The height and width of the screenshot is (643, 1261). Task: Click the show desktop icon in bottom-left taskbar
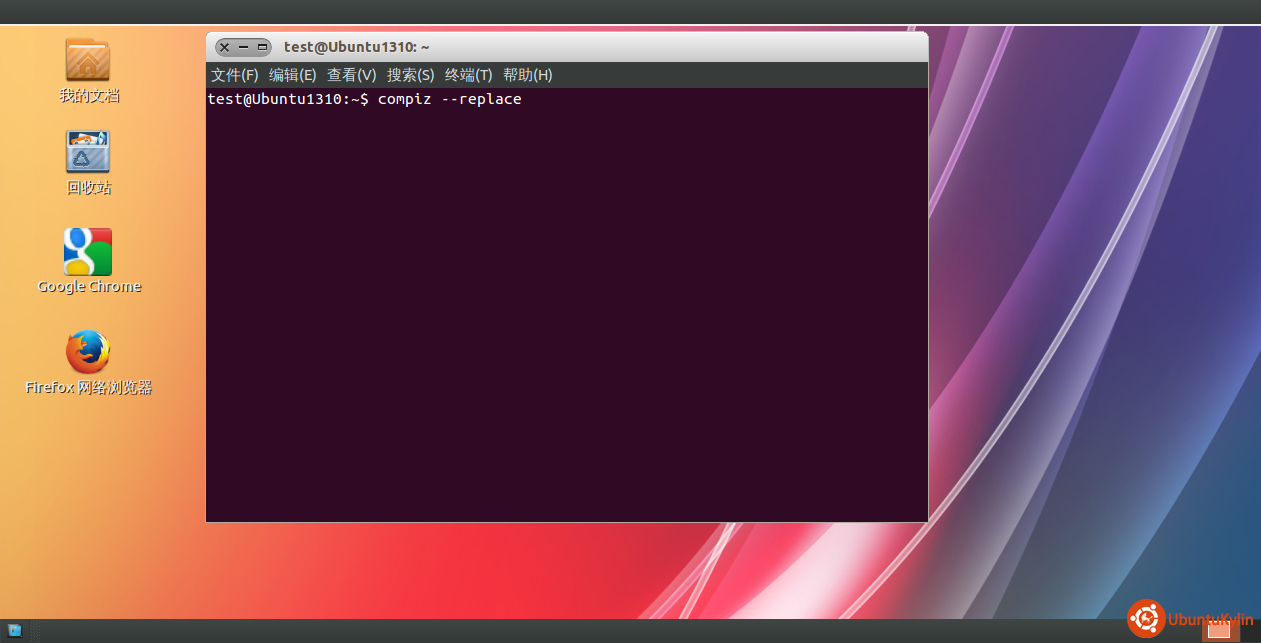coord(15,630)
